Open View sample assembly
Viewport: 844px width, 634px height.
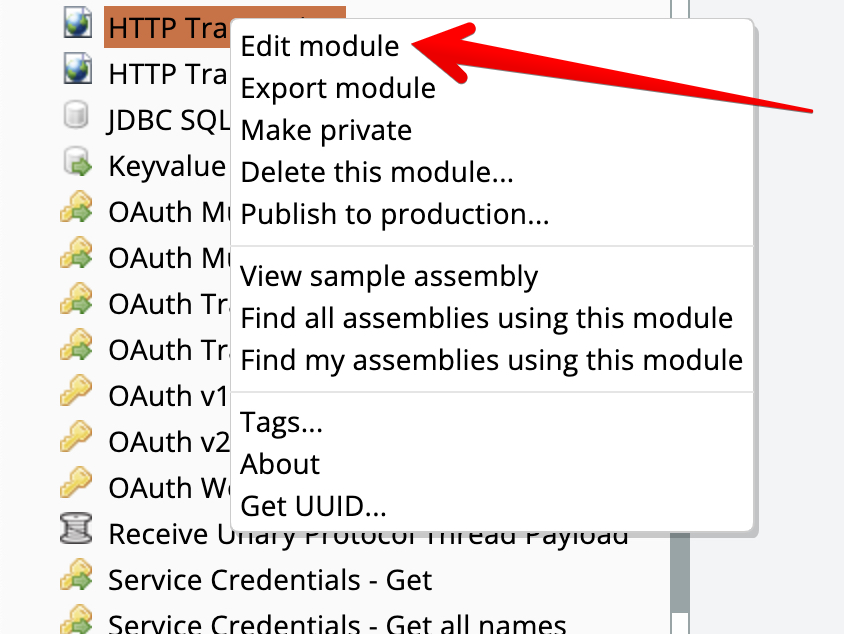(389, 276)
